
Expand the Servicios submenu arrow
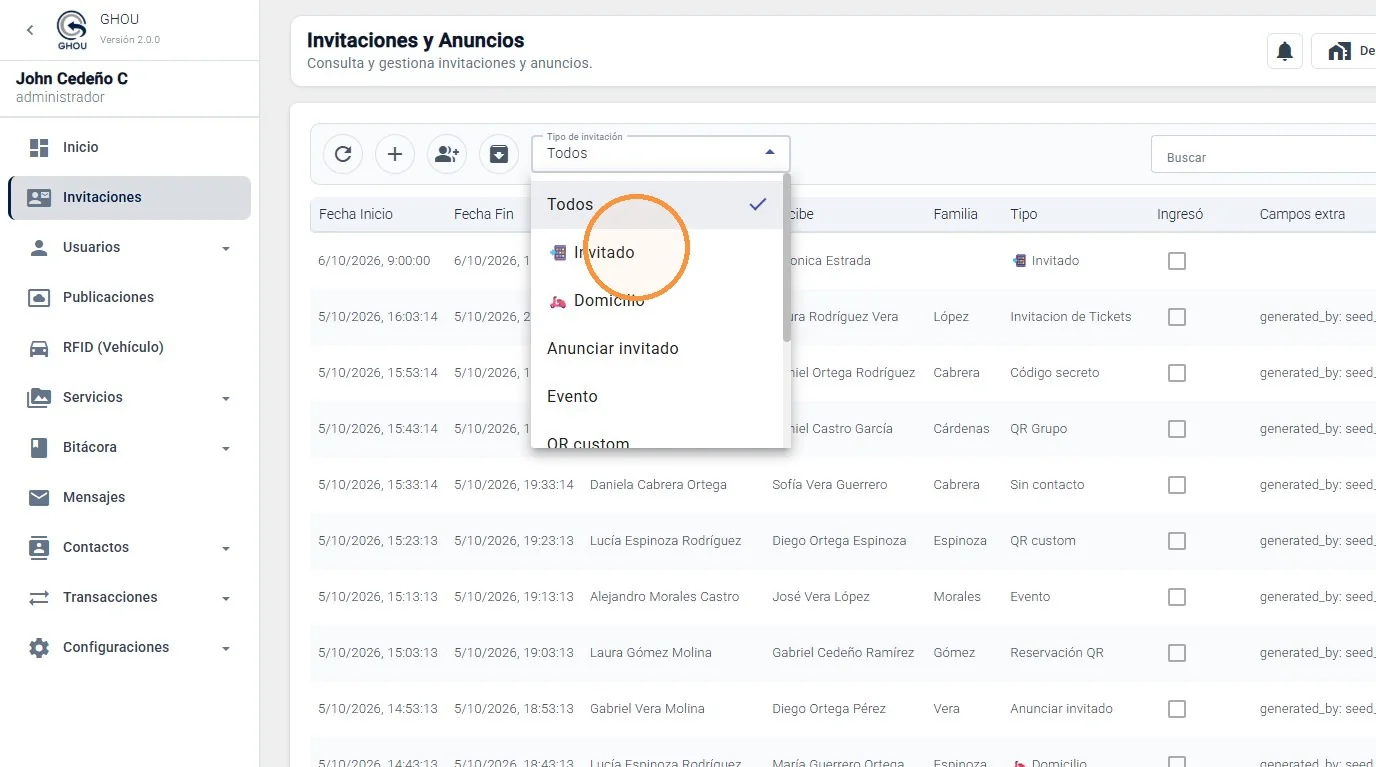point(226,398)
